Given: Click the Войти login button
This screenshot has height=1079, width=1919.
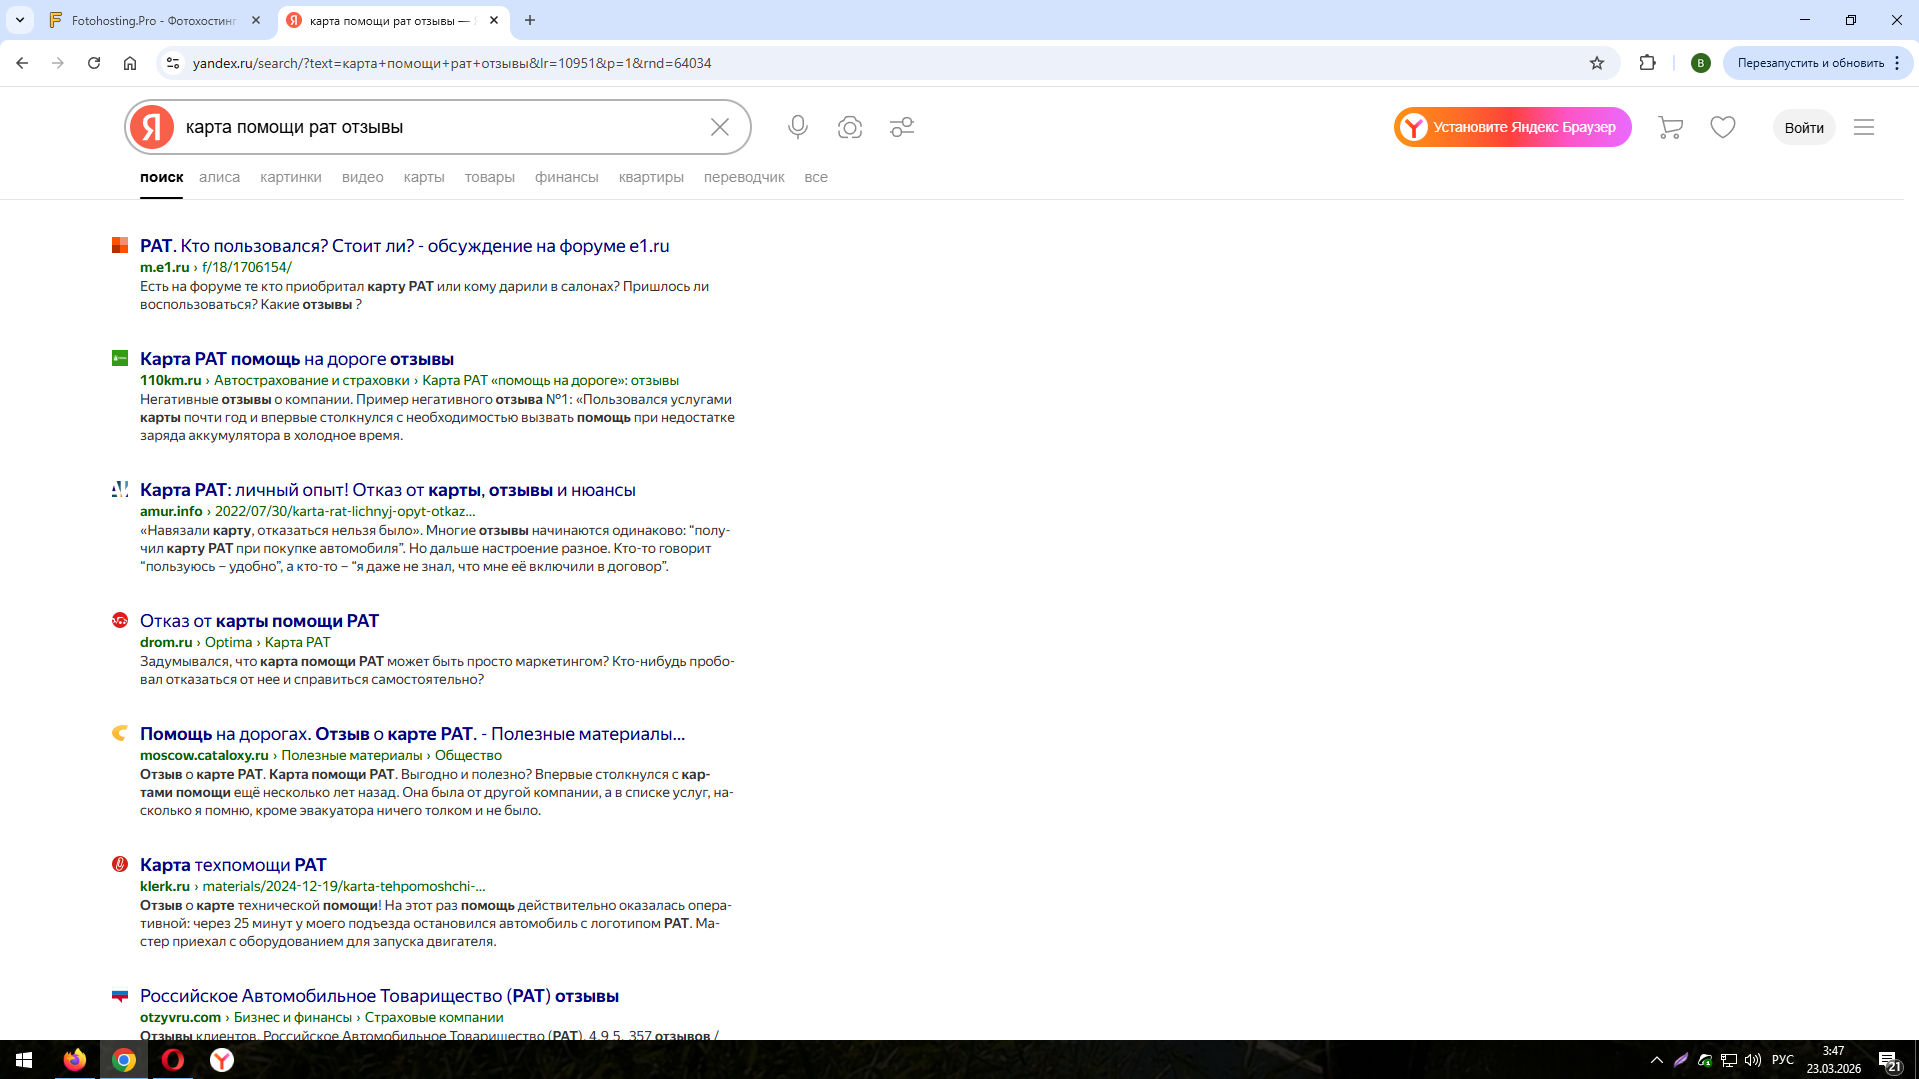Looking at the screenshot, I should point(1804,127).
